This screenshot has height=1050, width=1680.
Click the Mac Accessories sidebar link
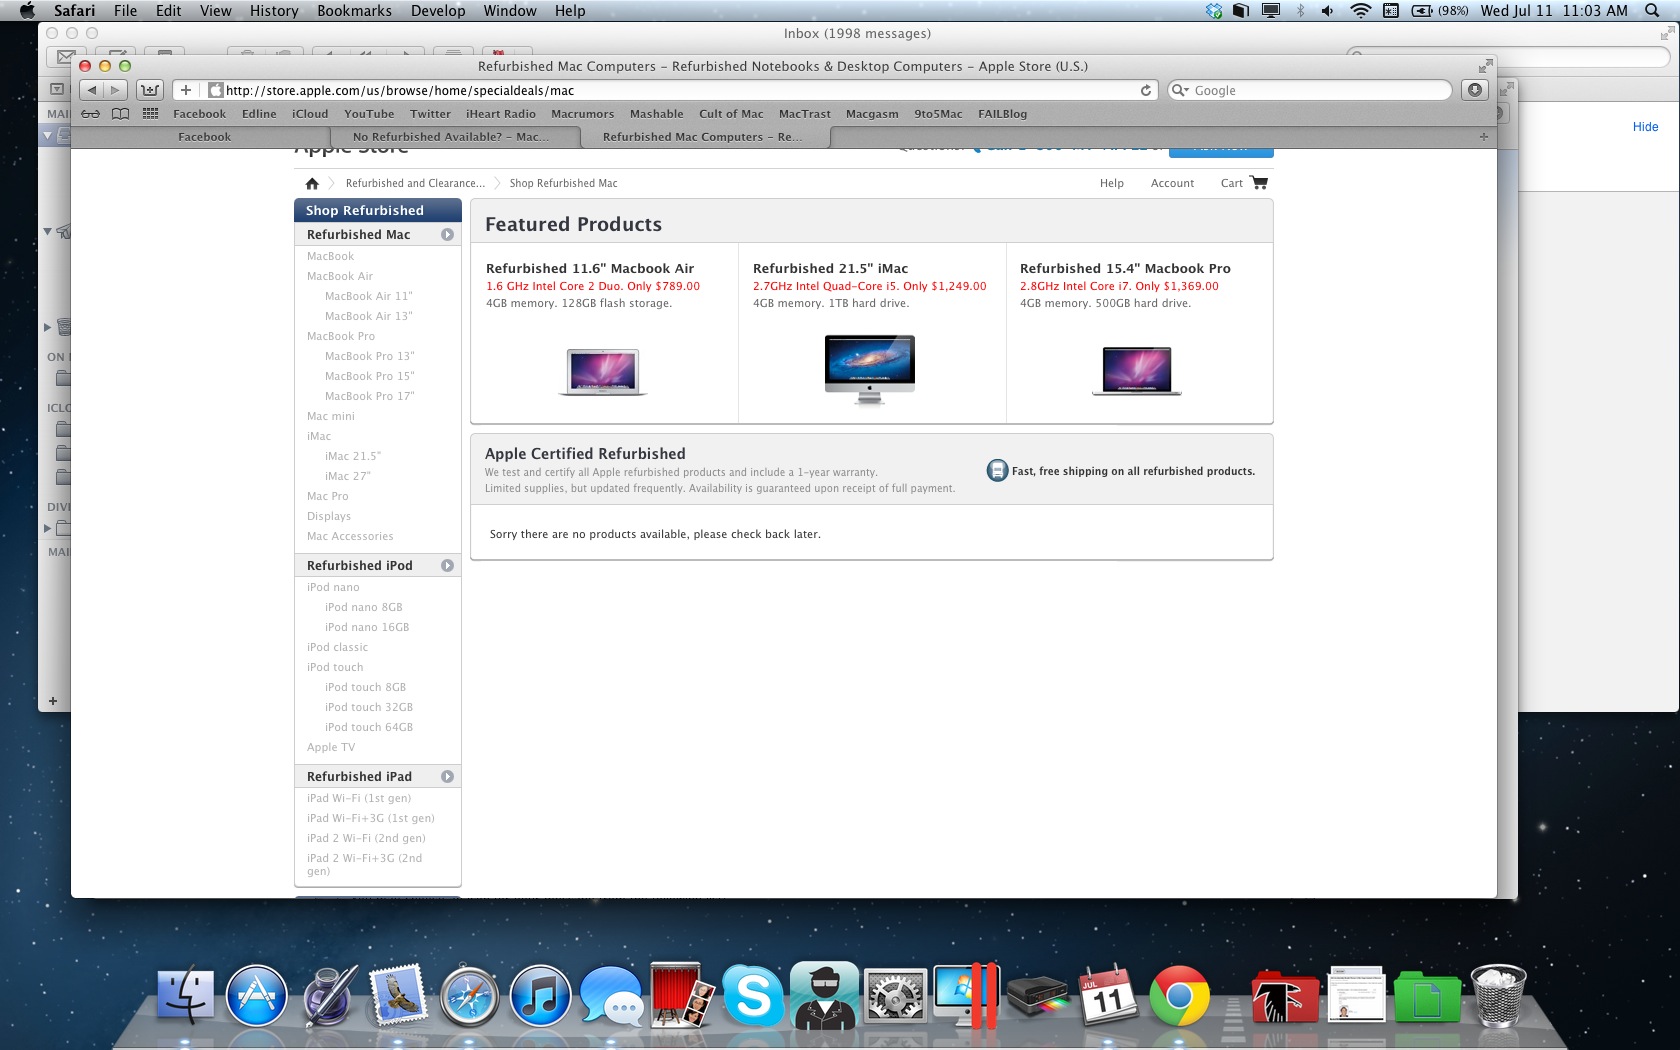tap(350, 536)
